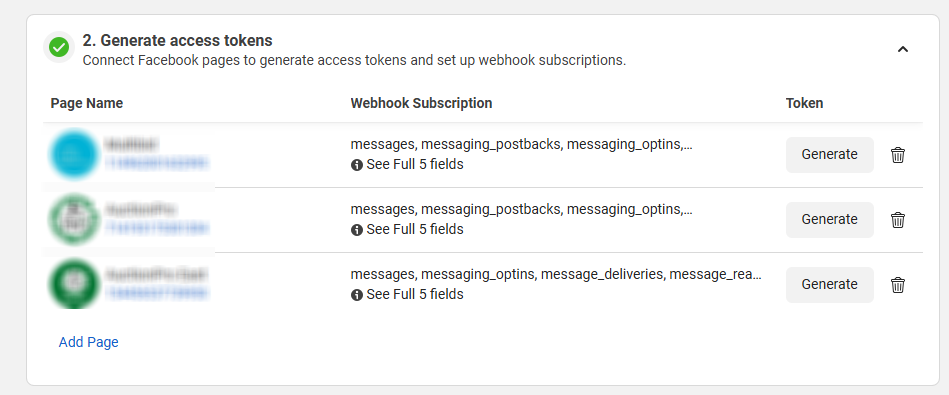Click the green checkmark step status icon
Image resolution: width=949 pixels, height=395 pixels.
pos(59,47)
